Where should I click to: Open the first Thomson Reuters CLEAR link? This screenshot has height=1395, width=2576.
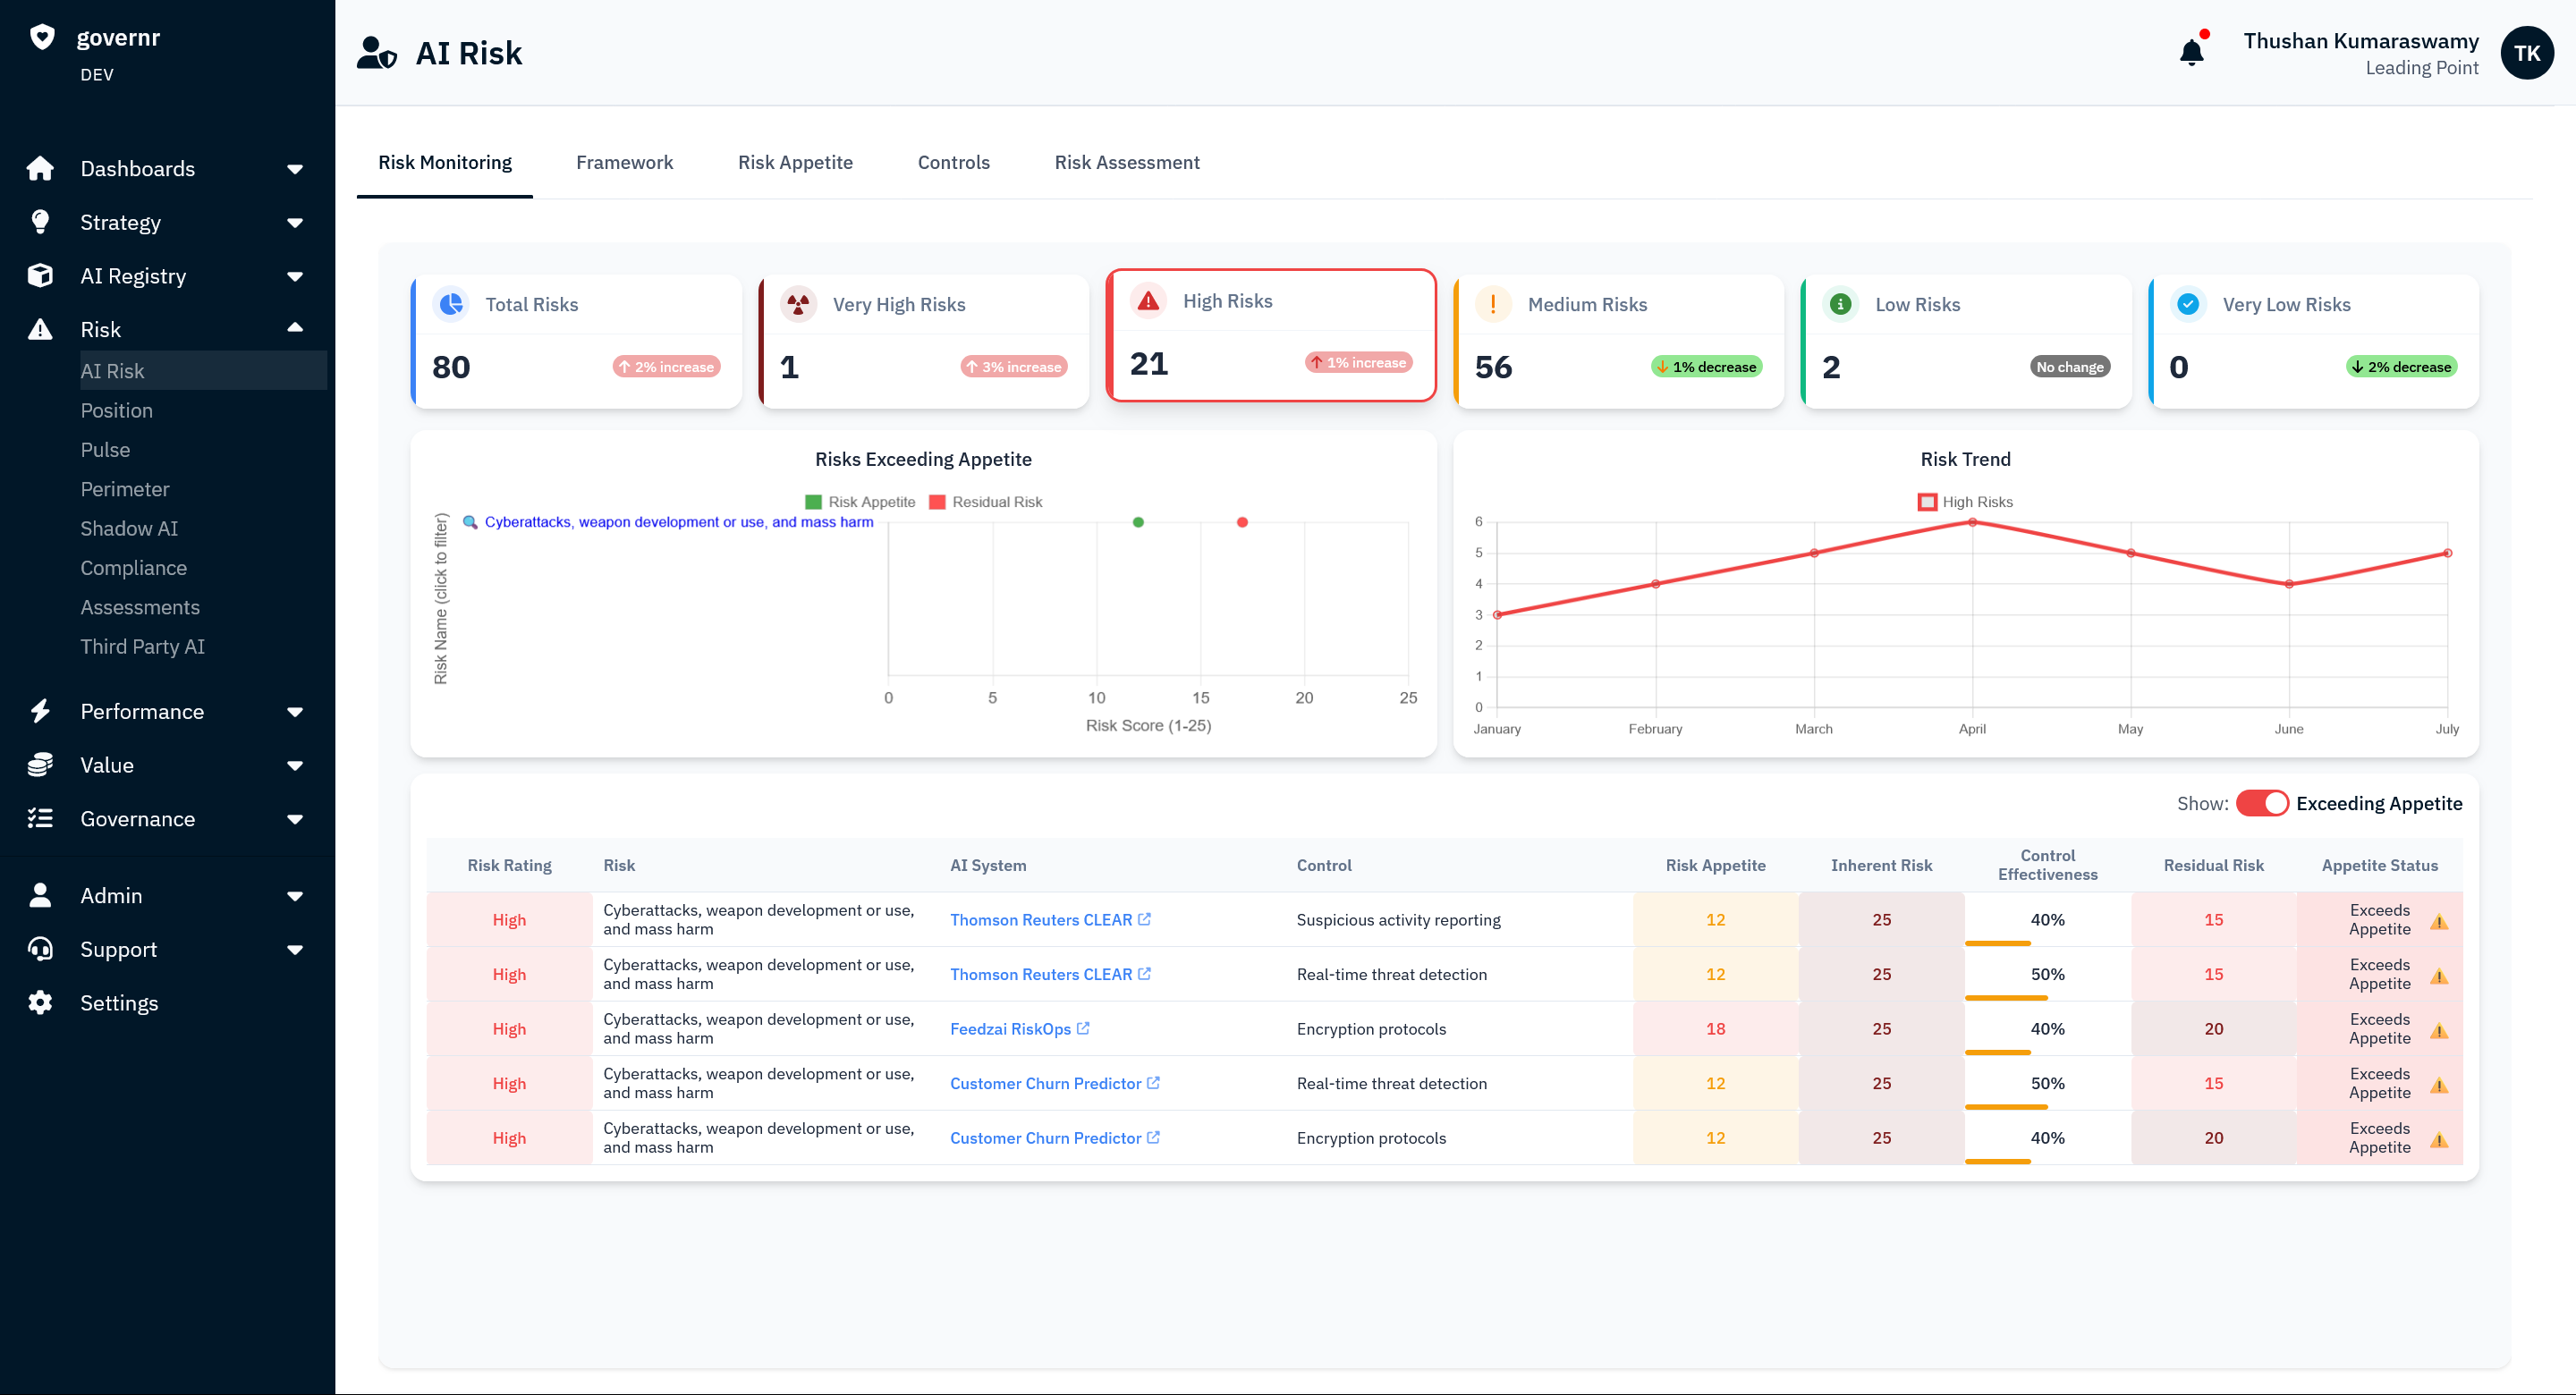[1040, 920]
